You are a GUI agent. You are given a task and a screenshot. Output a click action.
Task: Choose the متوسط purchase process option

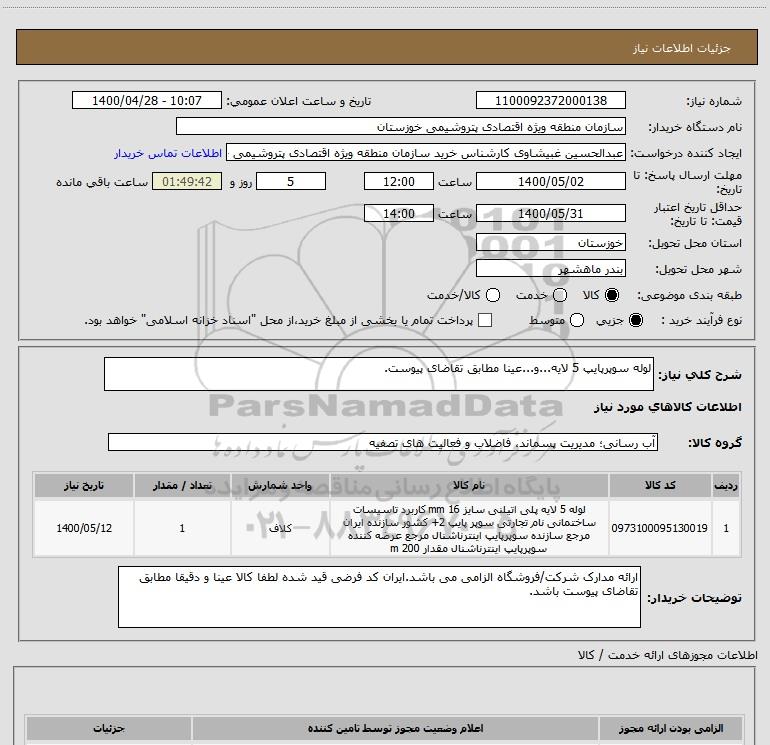click(x=577, y=320)
